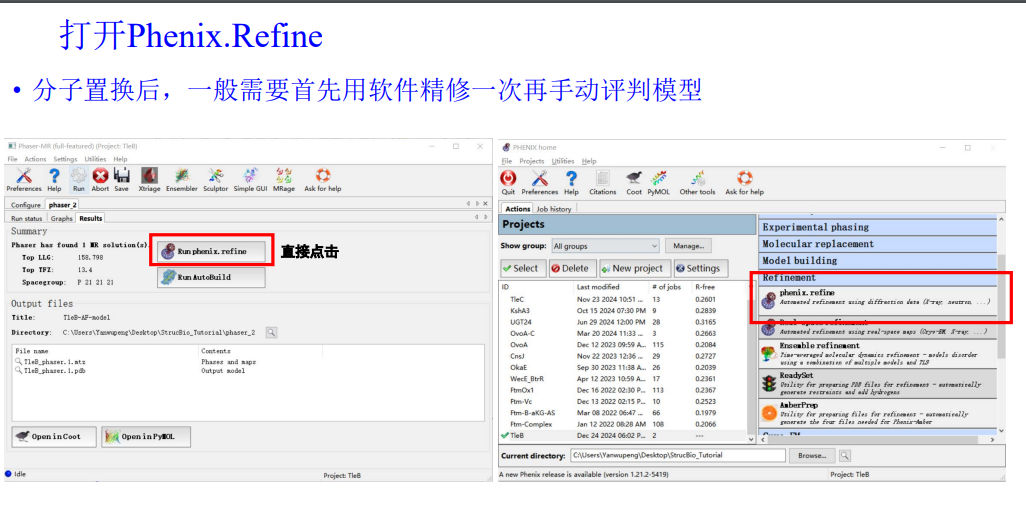Click Open in Coot button

[54, 436]
